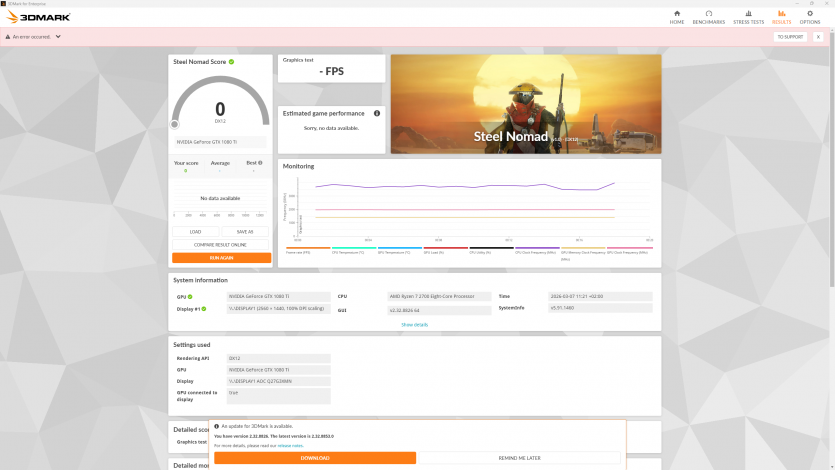The height and width of the screenshot is (470, 835).
Task: Click the To Support button
Action: pos(789,37)
